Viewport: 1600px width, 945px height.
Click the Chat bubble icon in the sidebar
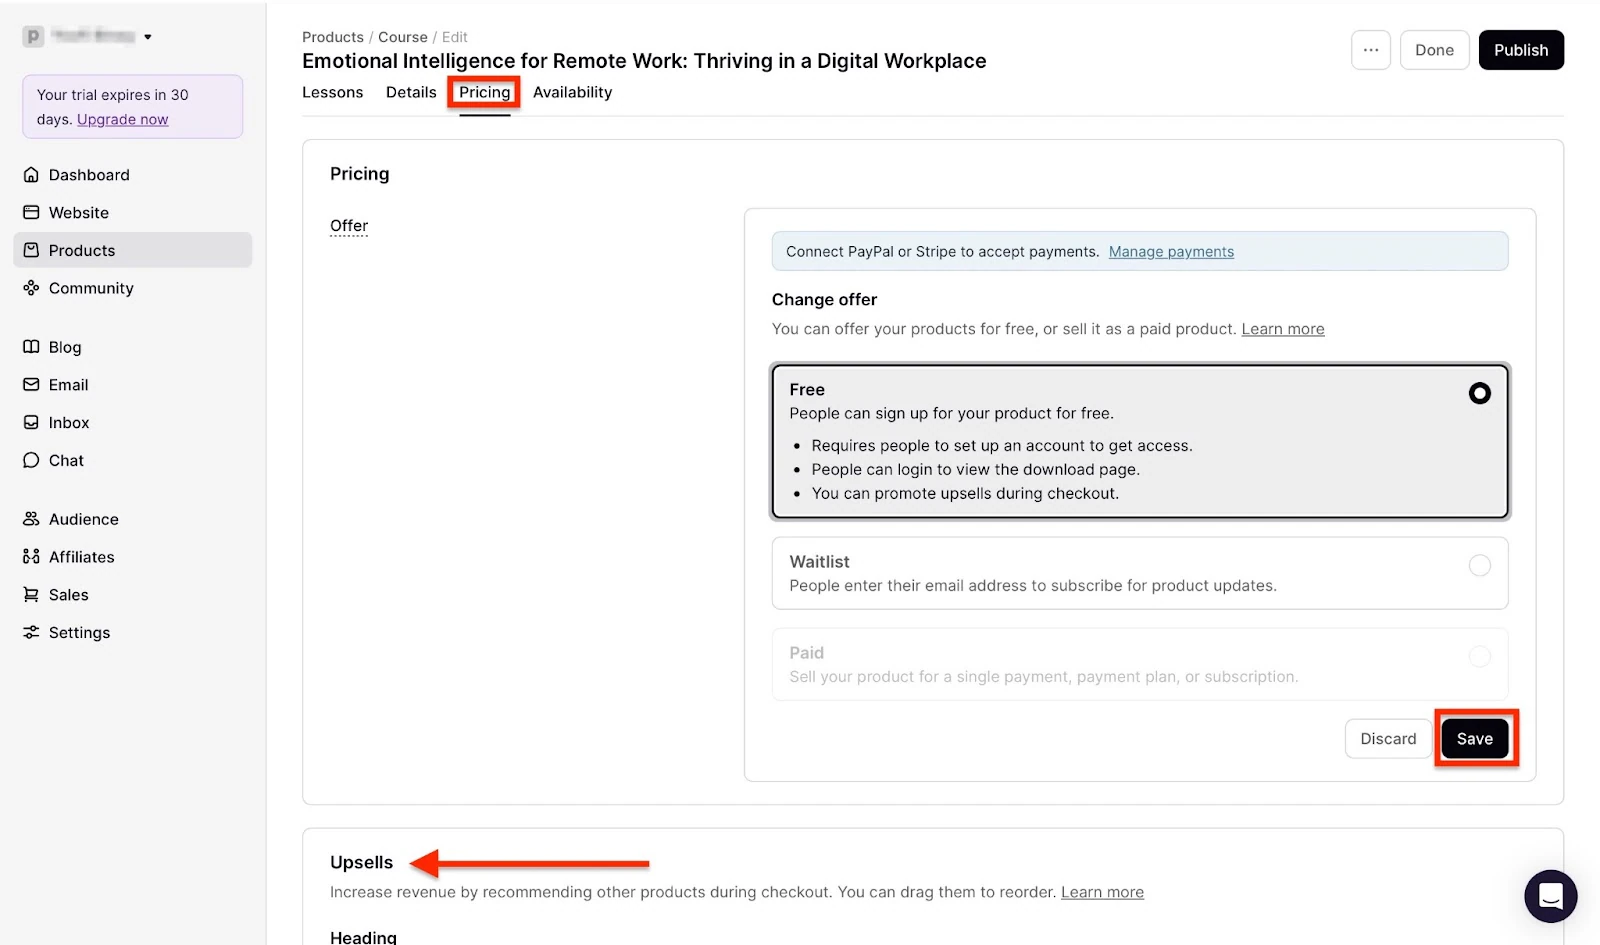pyautogui.click(x=31, y=460)
